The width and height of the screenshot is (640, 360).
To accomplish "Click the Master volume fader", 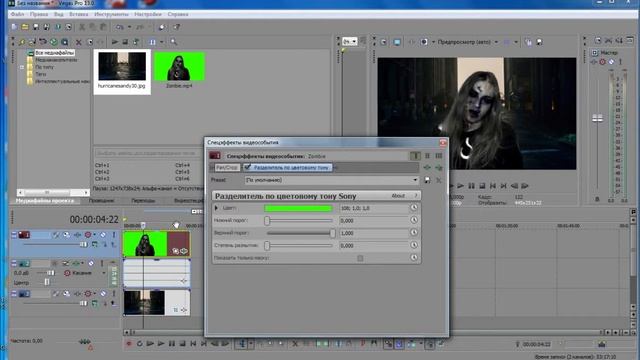I will tap(598, 118).
